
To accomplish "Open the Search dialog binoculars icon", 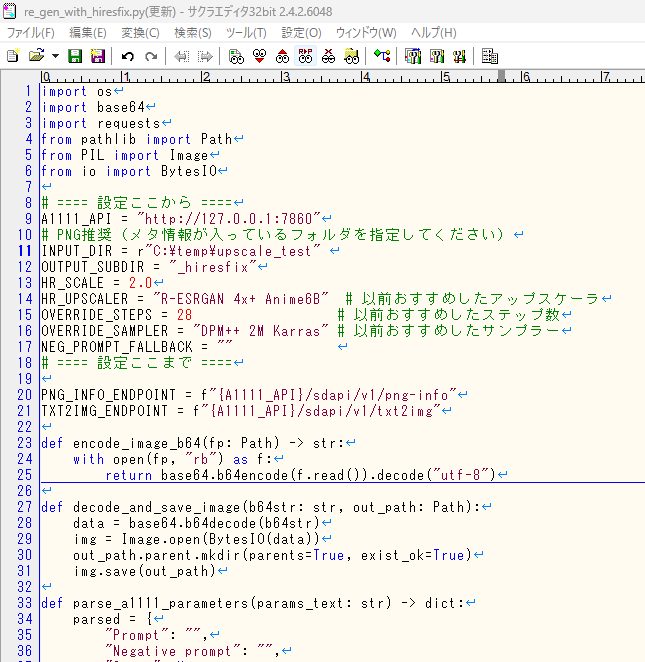I will 236,56.
